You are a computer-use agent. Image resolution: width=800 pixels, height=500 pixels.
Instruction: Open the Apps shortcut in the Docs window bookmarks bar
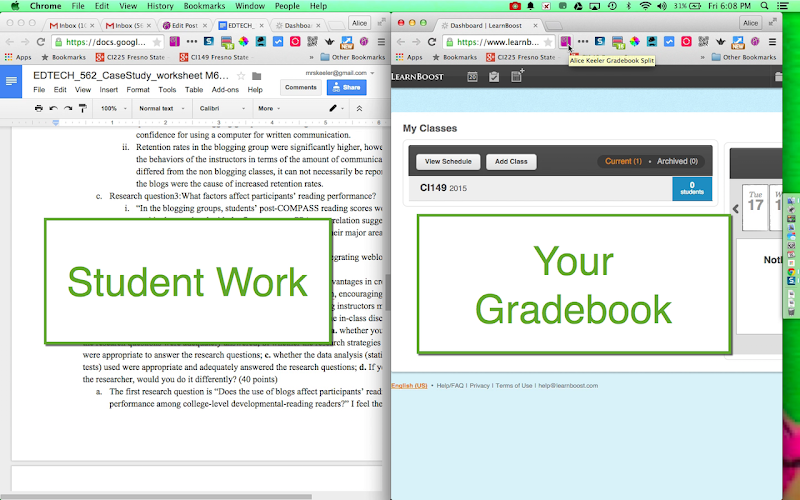coord(18,57)
